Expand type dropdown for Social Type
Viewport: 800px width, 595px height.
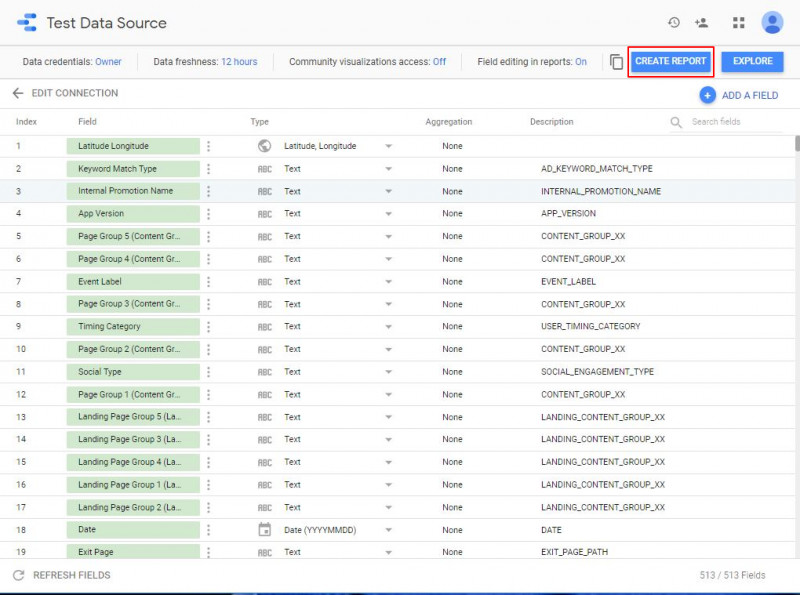click(x=388, y=372)
